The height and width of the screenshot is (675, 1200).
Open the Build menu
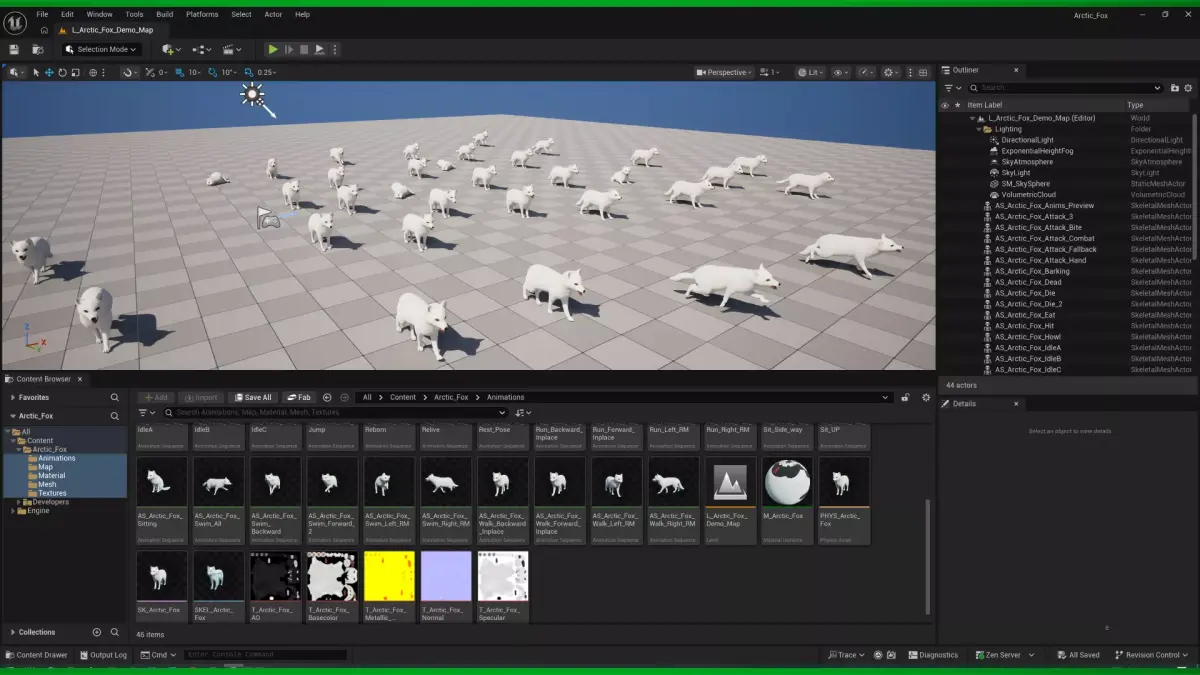165,14
